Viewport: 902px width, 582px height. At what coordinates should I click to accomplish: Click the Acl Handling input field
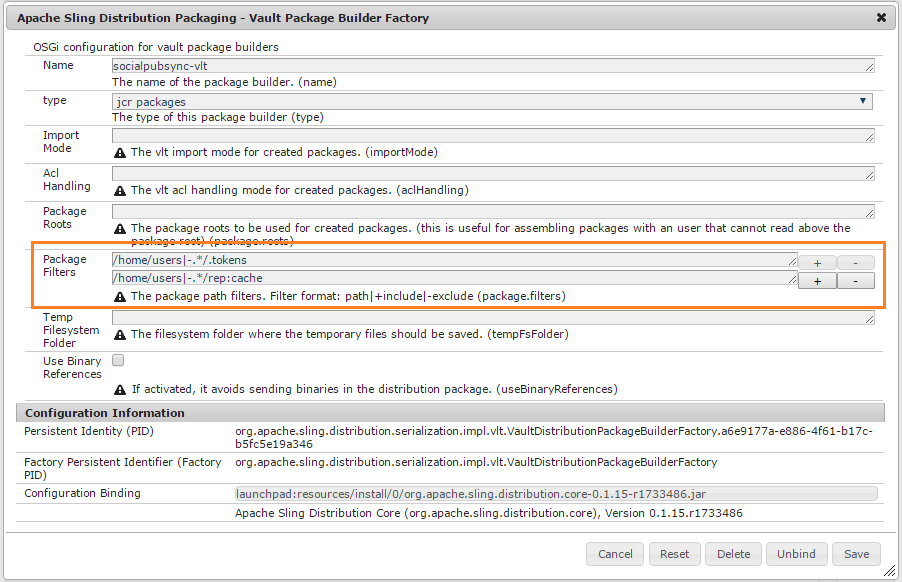pos(493,174)
